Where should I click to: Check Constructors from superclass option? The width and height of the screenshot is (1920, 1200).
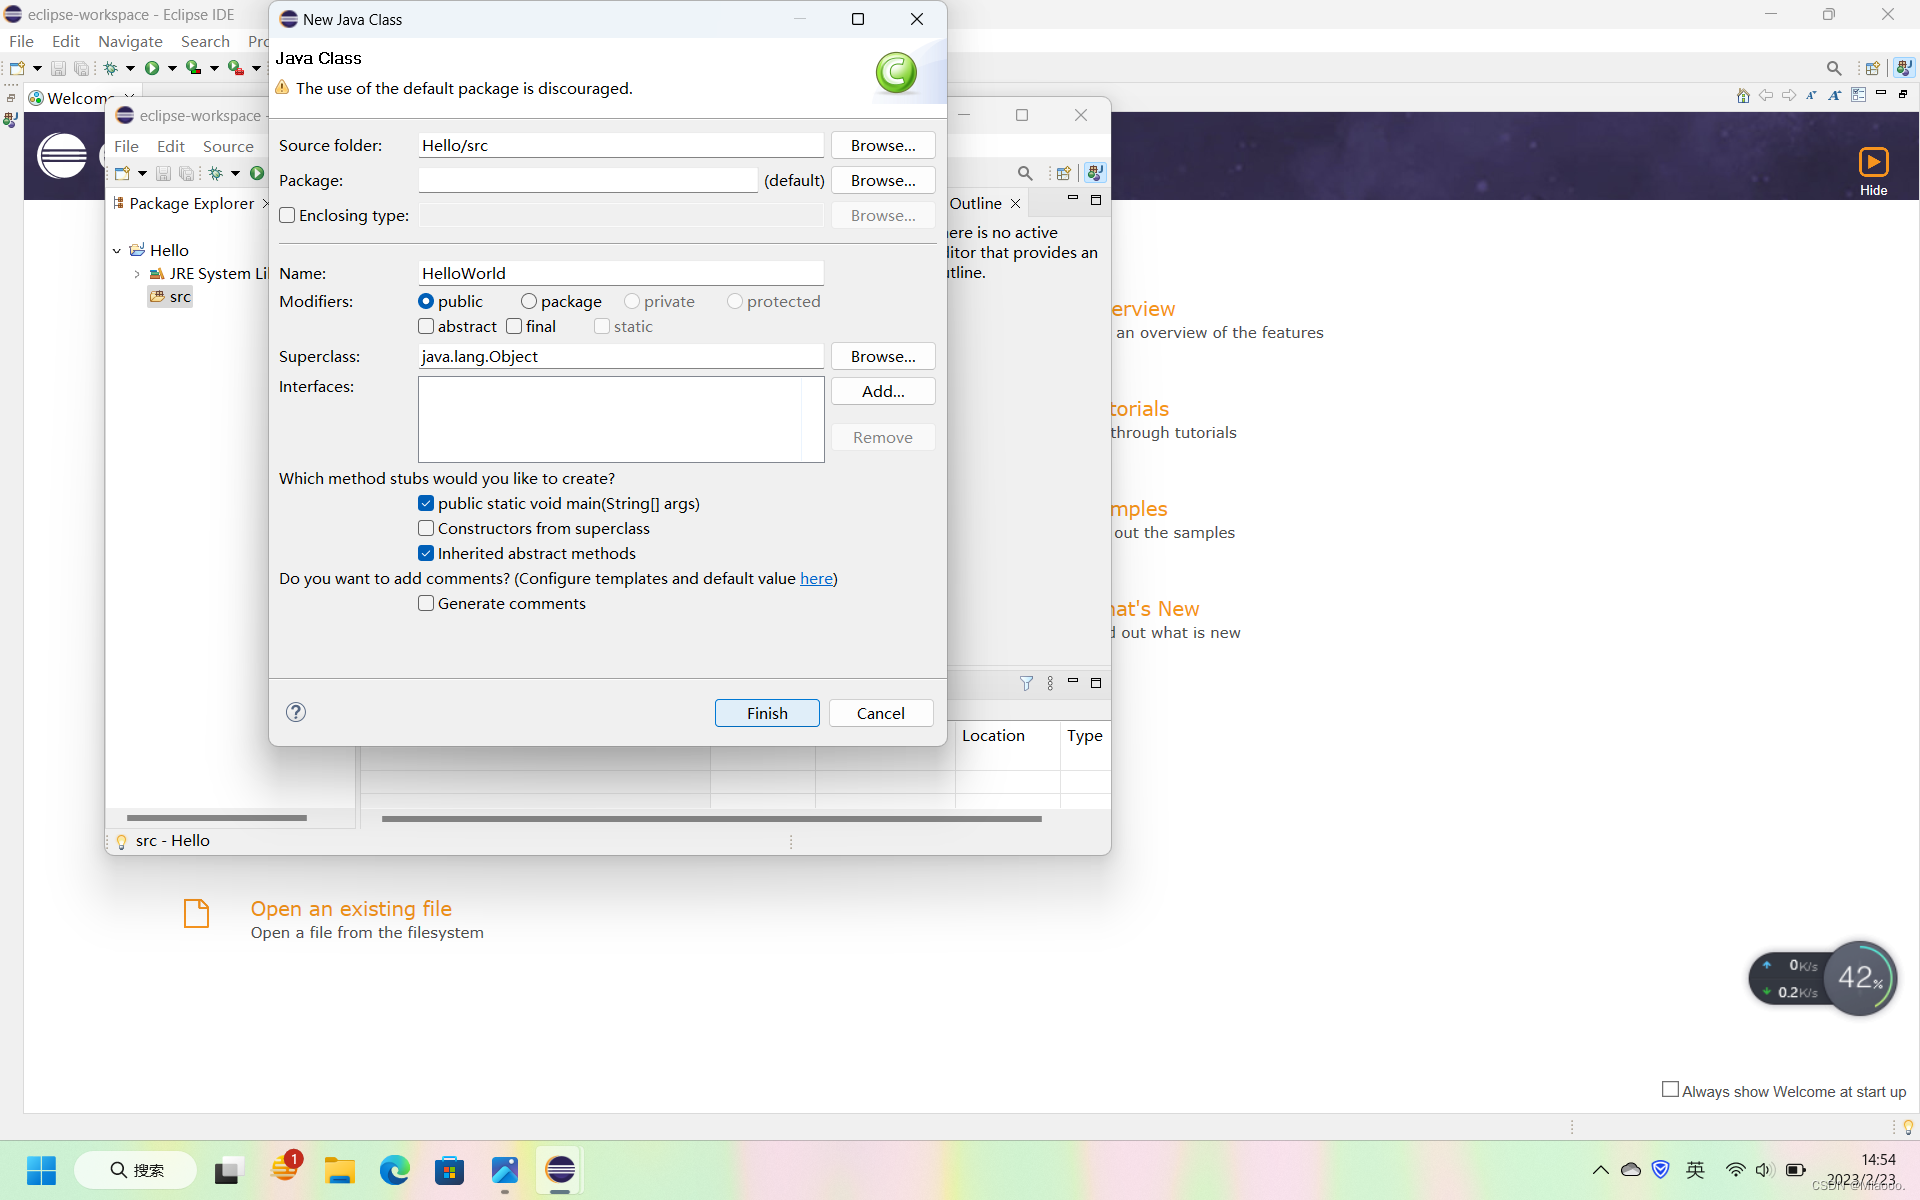tap(426, 528)
